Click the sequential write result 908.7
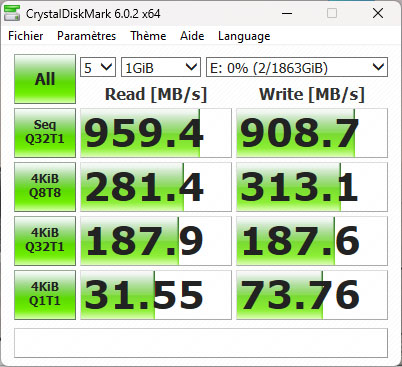 (312, 133)
